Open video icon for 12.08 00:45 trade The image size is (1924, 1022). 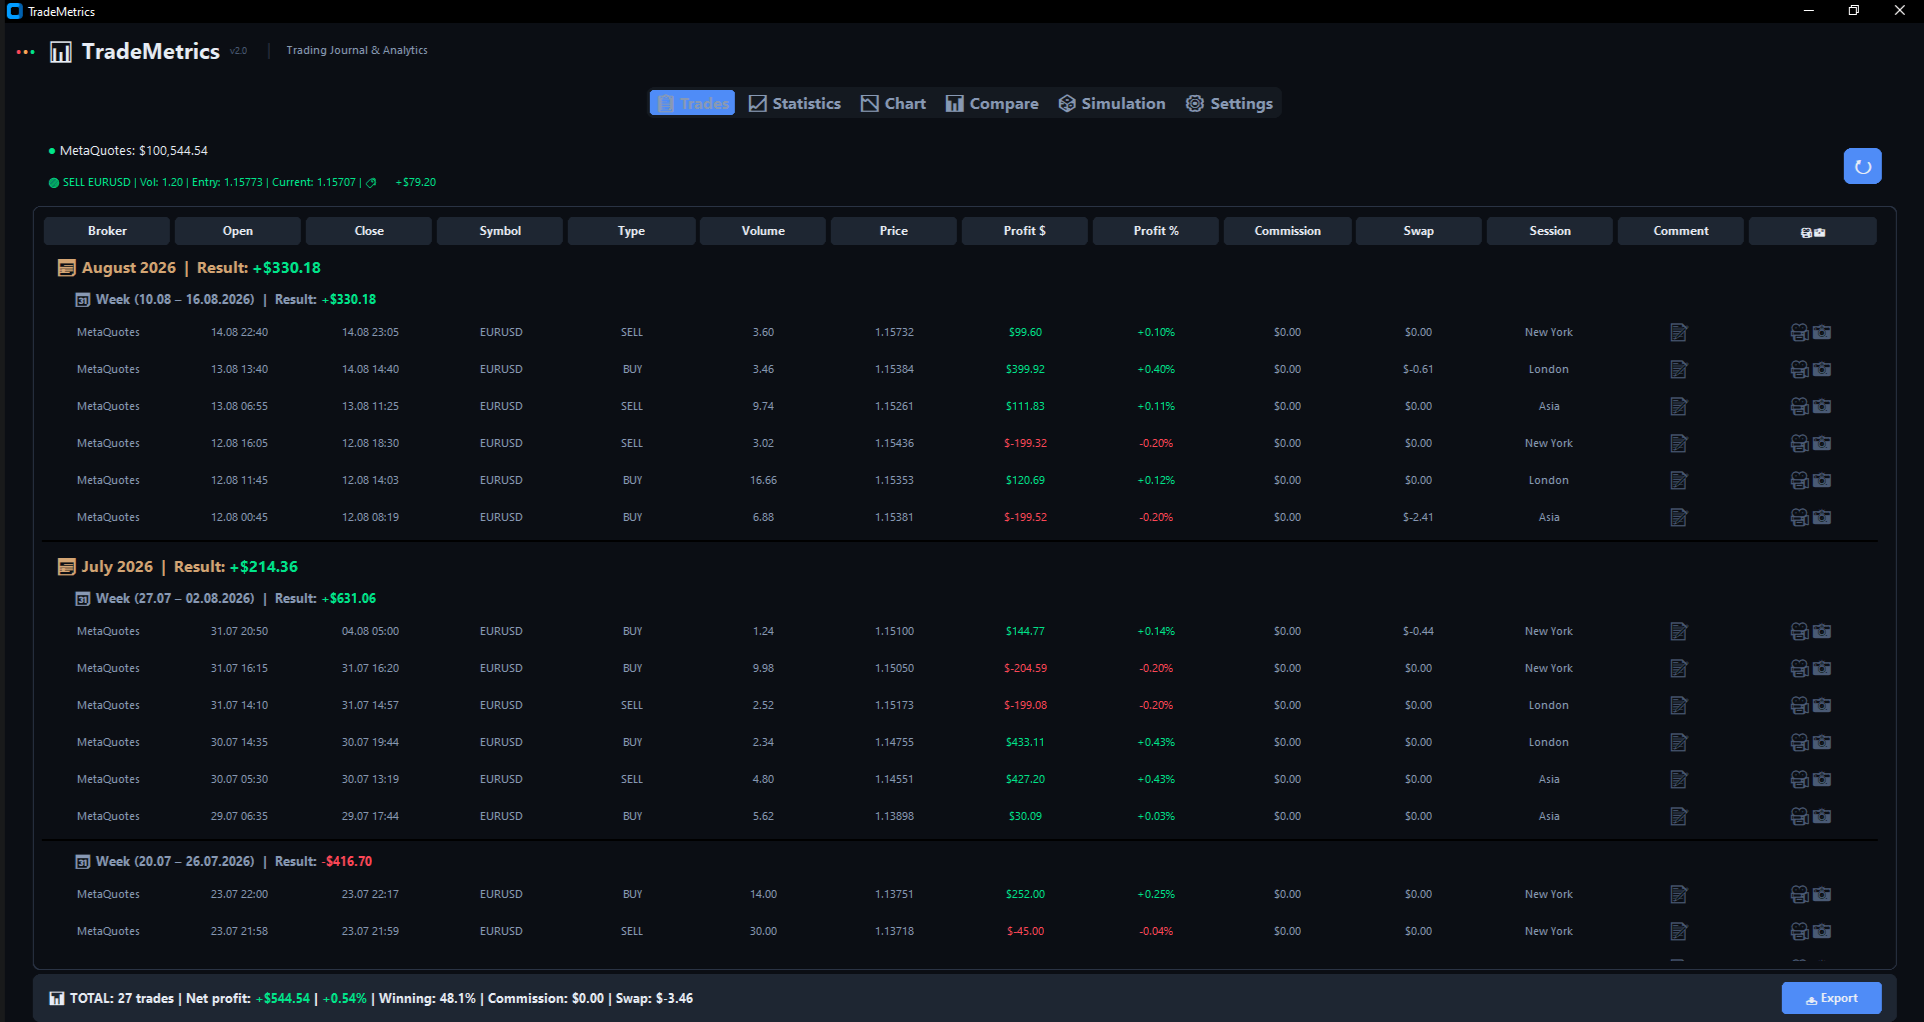pyautogui.click(x=1799, y=517)
